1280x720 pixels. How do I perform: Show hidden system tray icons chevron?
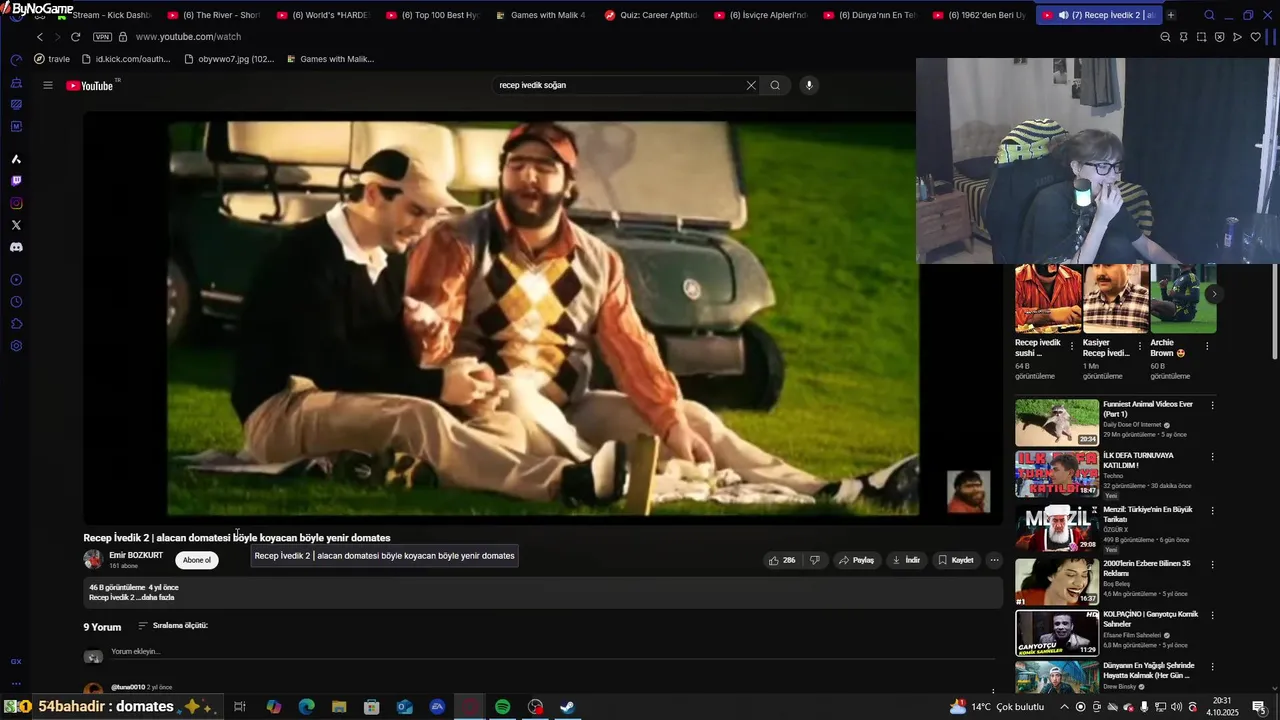click(1064, 707)
